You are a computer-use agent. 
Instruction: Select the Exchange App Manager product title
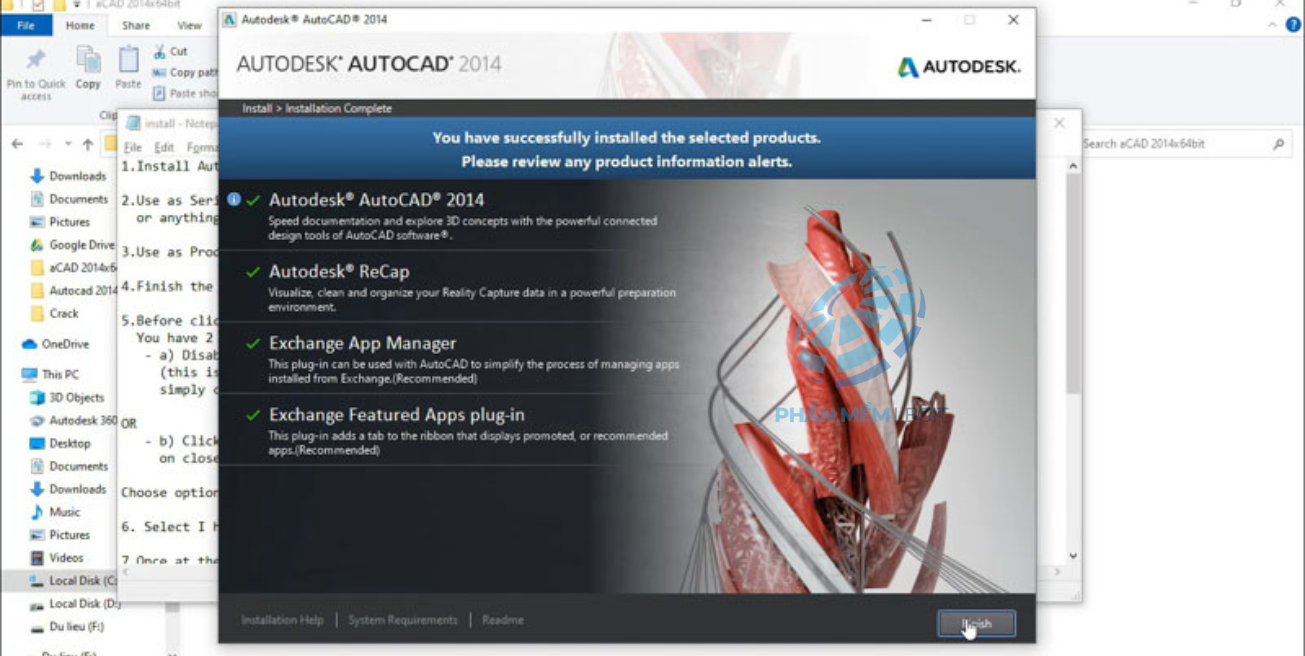pos(362,343)
